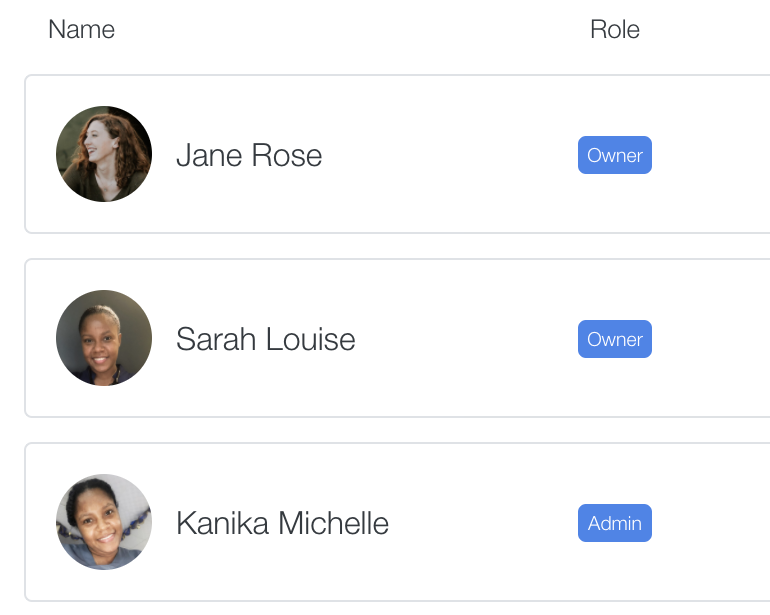Select the blank space between Sarah Louise and Owner

click(467, 339)
